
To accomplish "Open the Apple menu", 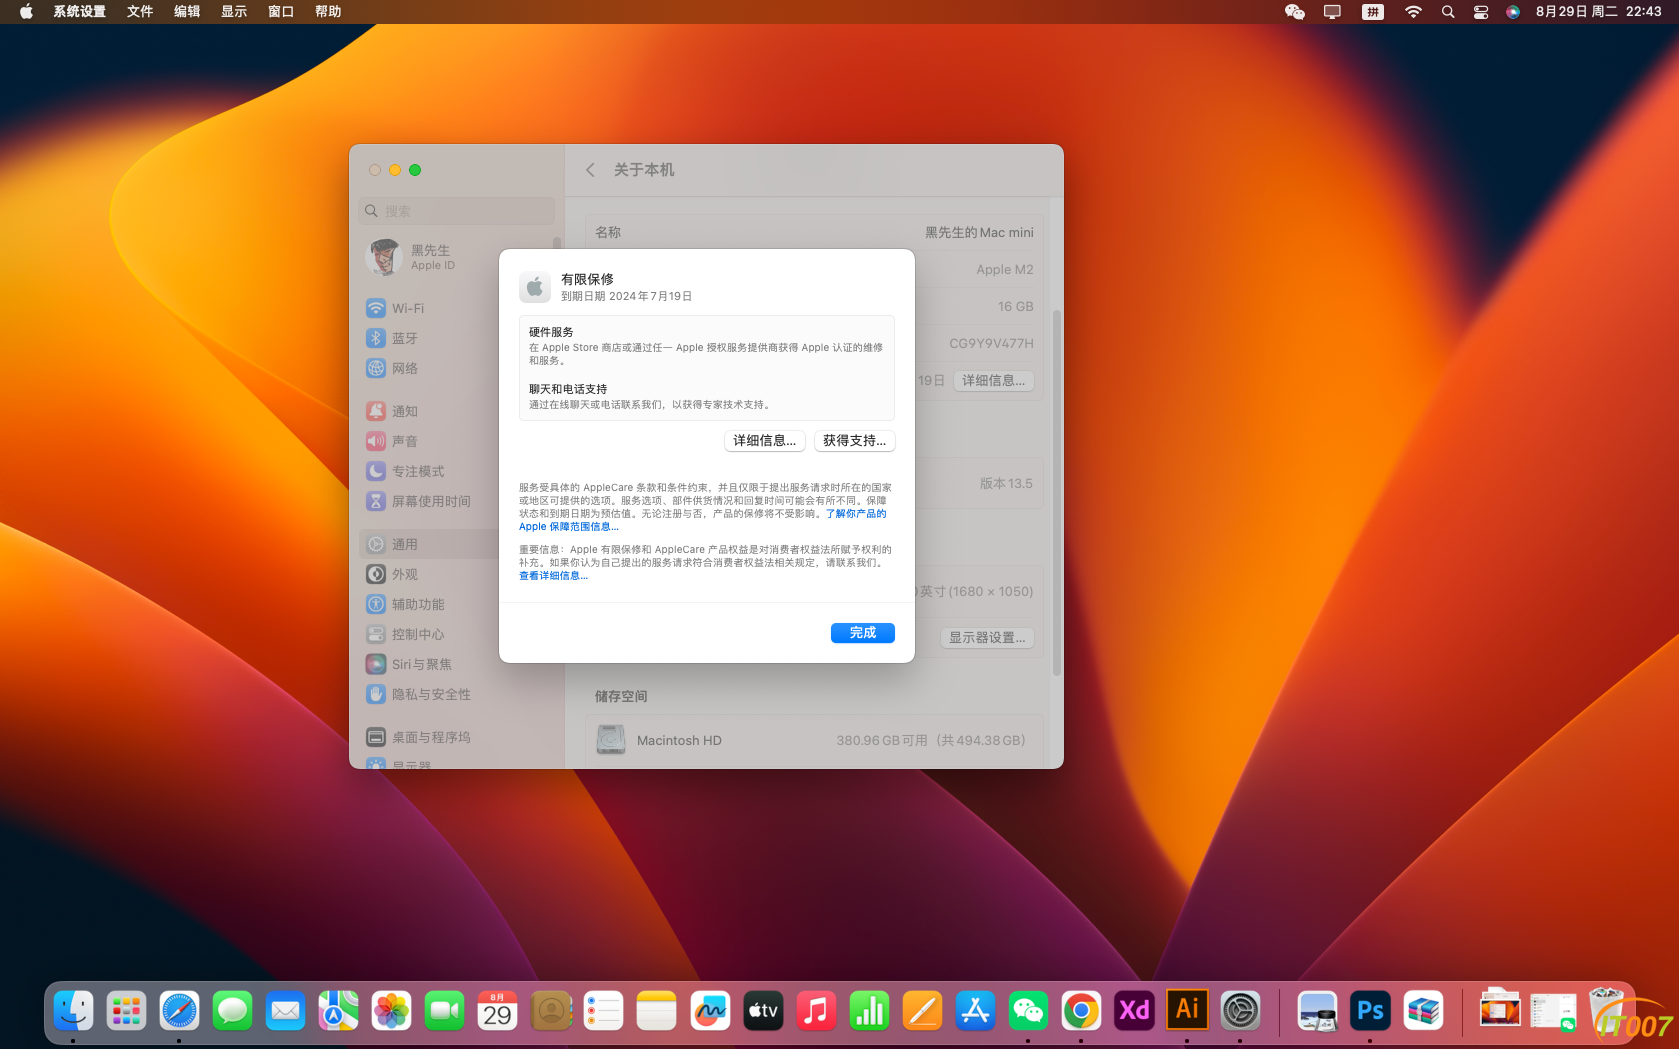I will [x=26, y=12].
